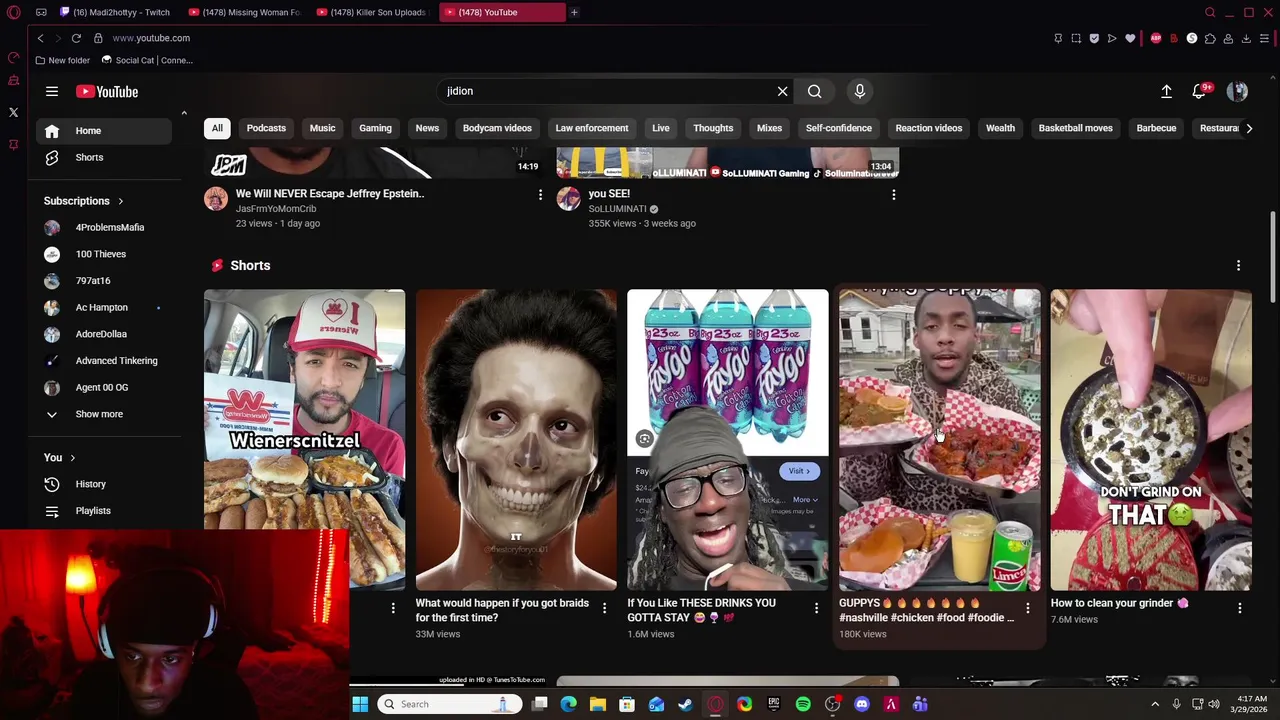Screen dimensions: 1280x720
Task: Open the Social Cat bookmark
Action: coord(147,60)
